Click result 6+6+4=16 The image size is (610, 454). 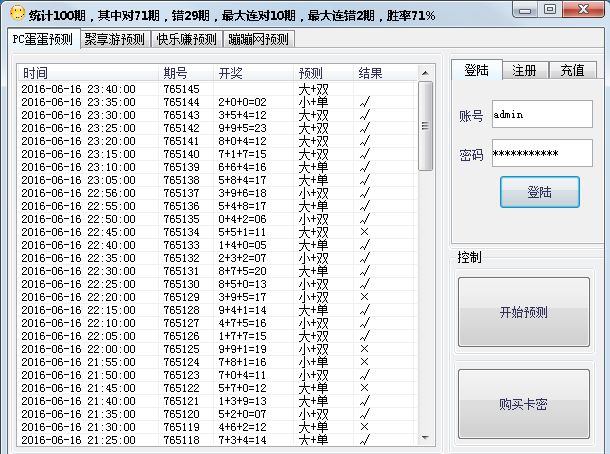pyautogui.click(x=242, y=167)
